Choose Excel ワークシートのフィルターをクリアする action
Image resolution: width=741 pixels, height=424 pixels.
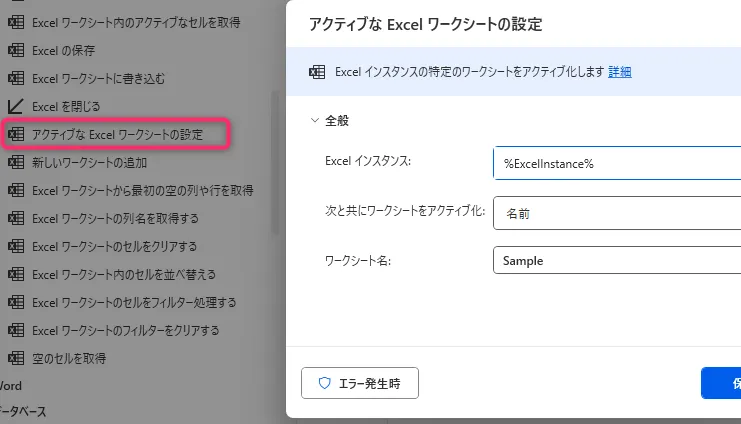125,330
